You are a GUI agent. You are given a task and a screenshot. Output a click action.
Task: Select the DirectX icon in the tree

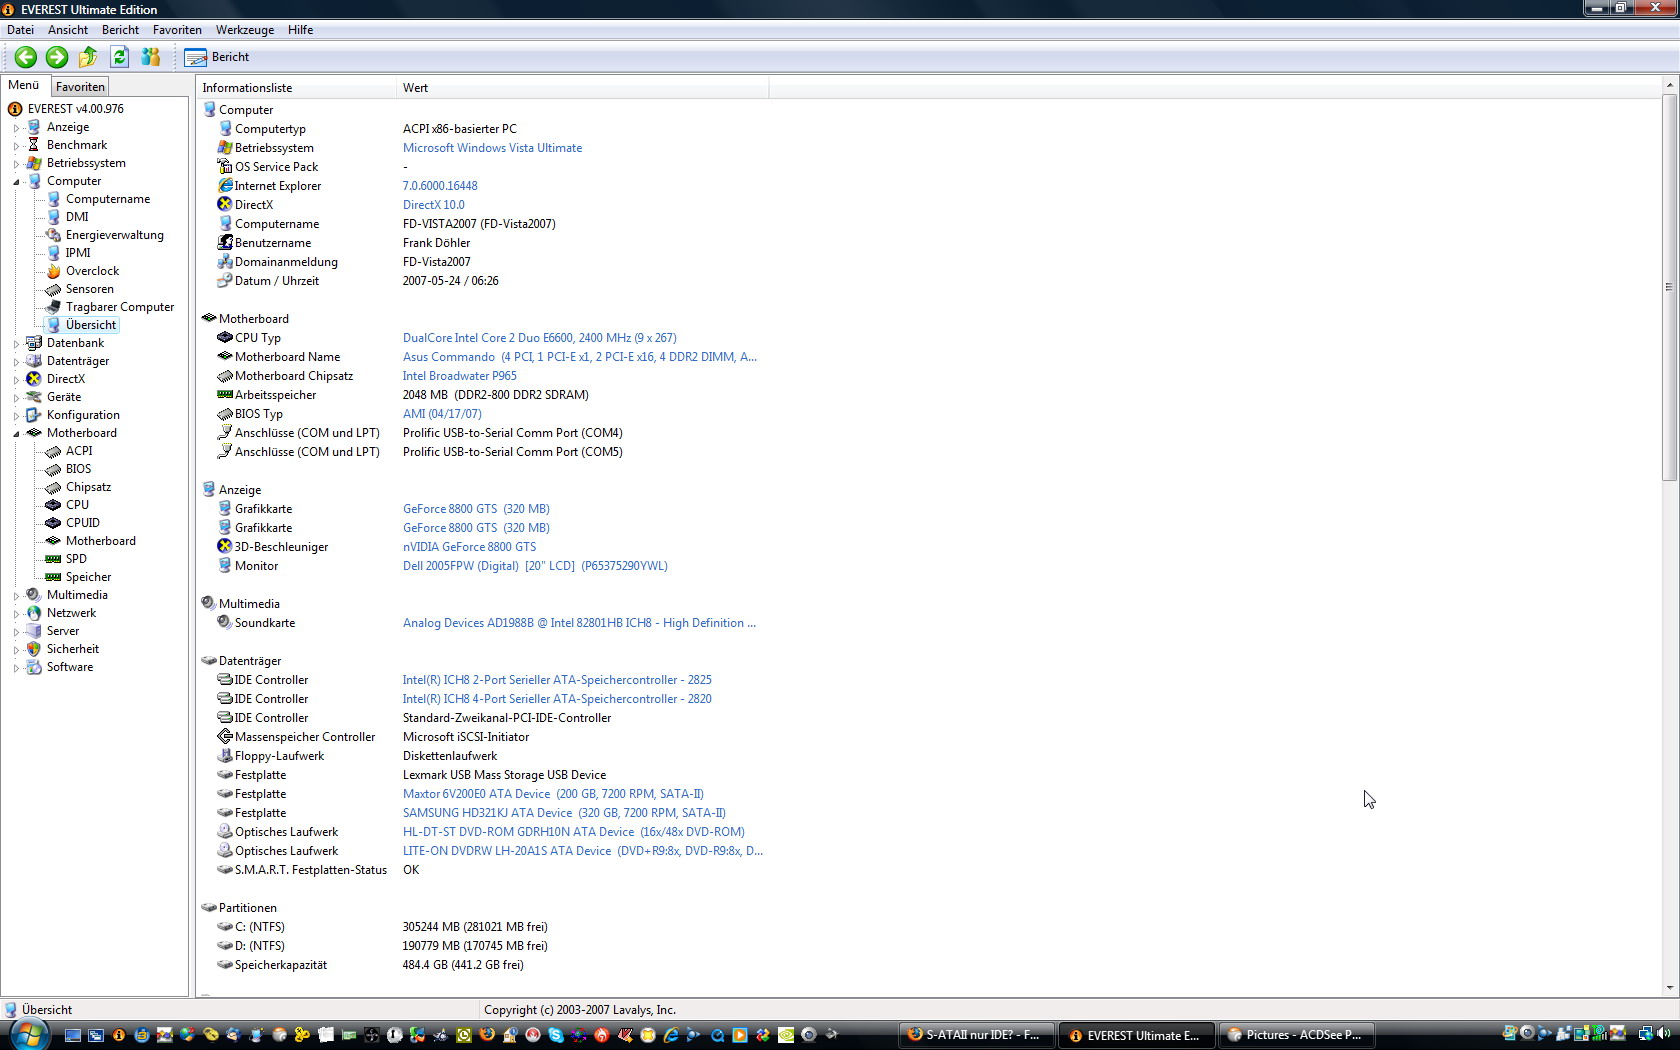coord(34,379)
